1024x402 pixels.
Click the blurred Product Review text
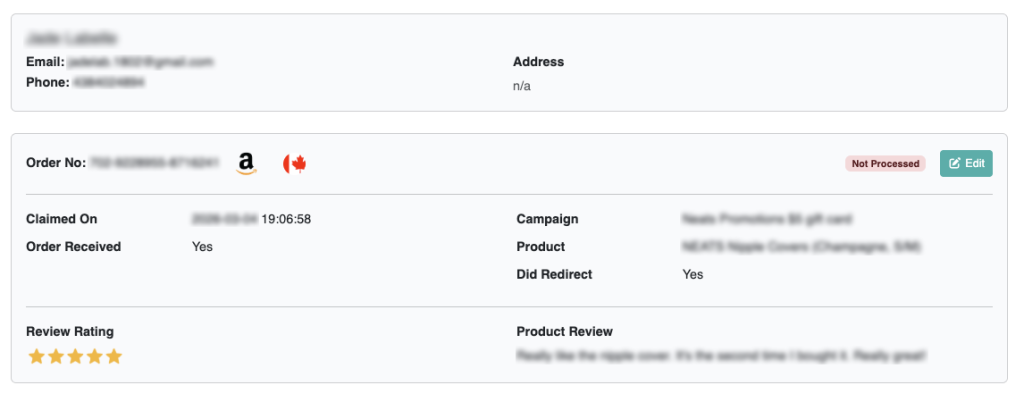(721, 355)
